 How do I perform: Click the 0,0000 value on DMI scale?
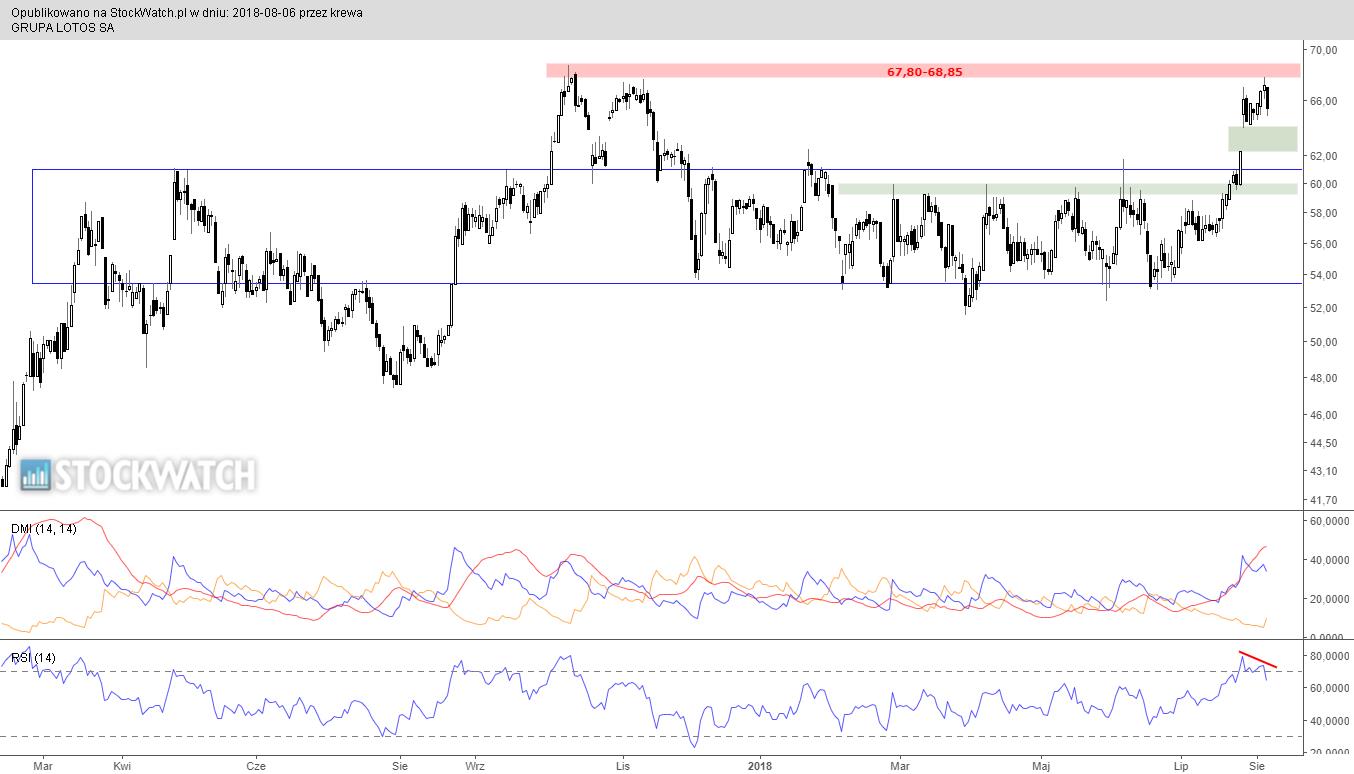tap(1326, 638)
